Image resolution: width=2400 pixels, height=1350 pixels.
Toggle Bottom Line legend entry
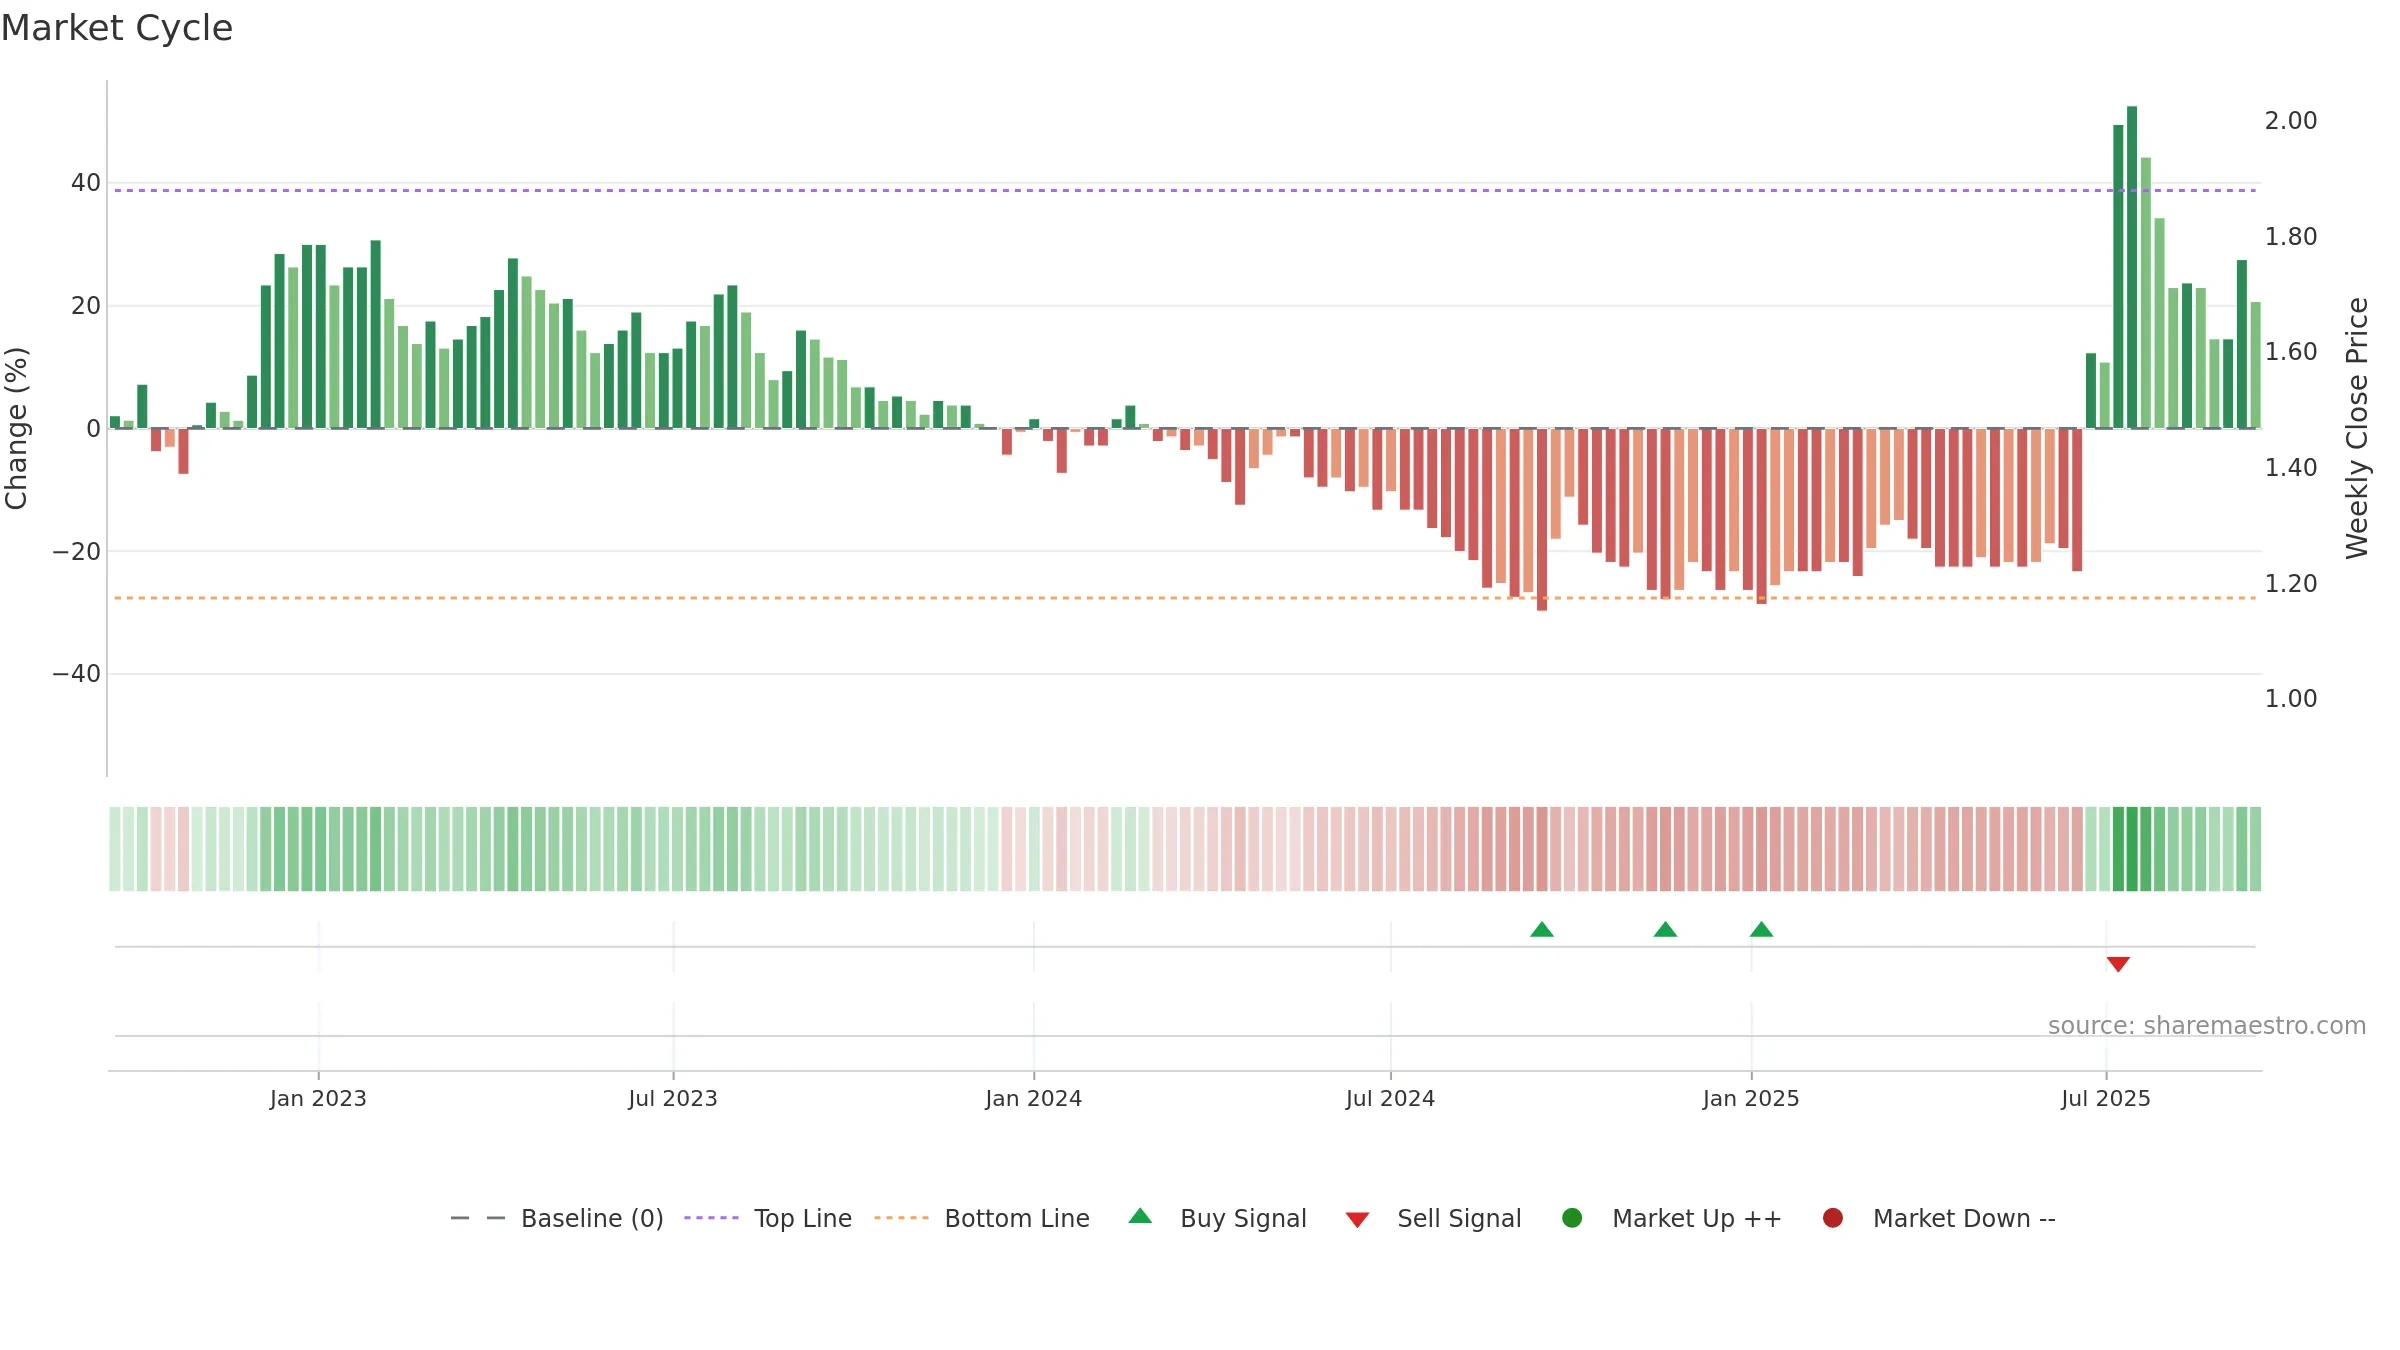coord(982,1218)
